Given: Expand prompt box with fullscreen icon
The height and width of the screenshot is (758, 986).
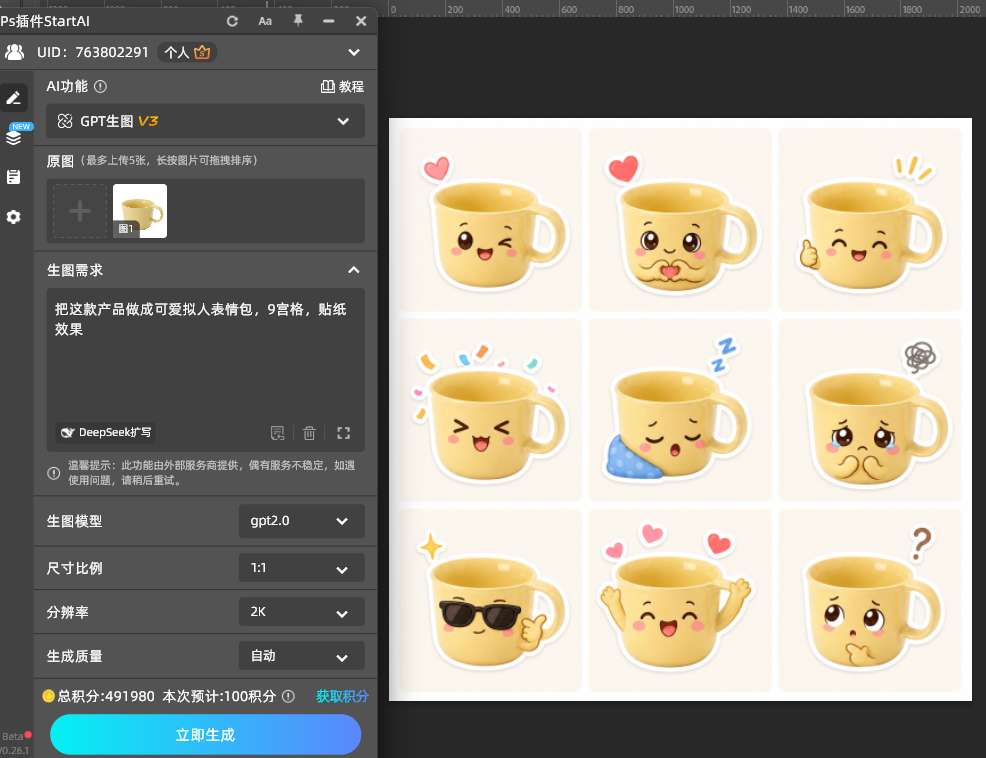Looking at the screenshot, I should coord(343,433).
